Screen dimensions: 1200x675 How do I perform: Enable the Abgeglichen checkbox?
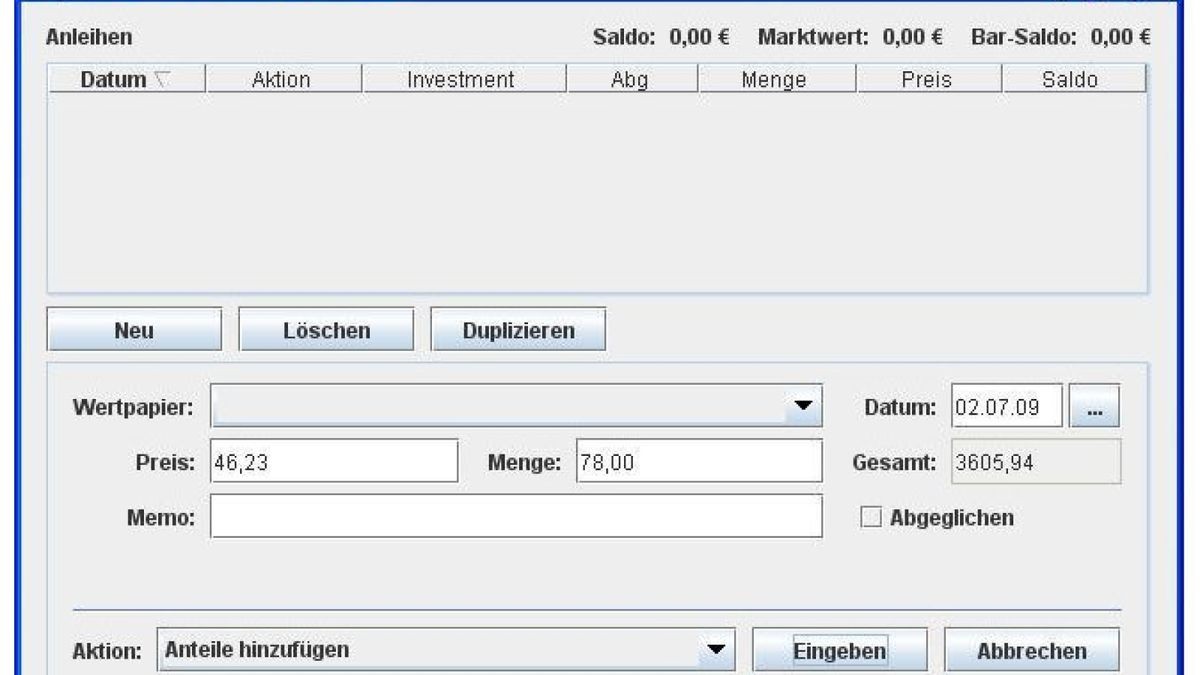coord(873,517)
